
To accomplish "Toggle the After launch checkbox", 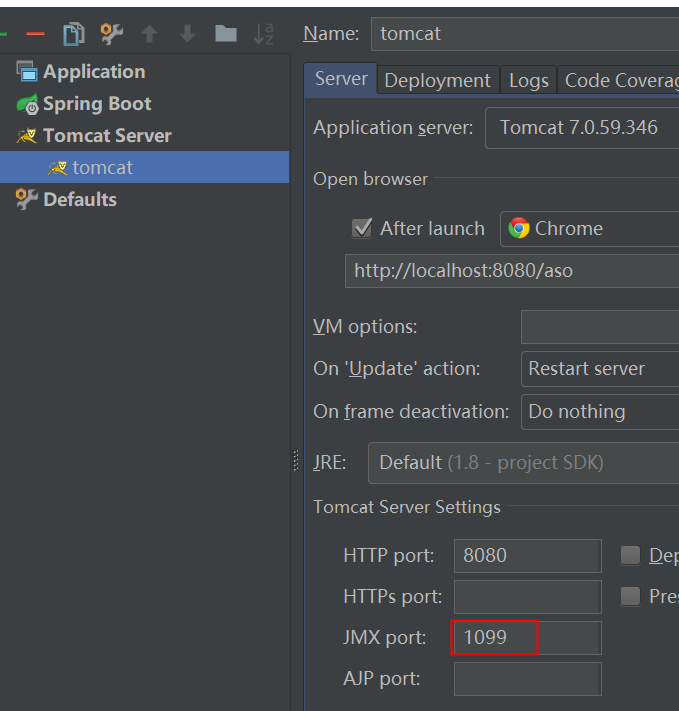I will [362, 228].
